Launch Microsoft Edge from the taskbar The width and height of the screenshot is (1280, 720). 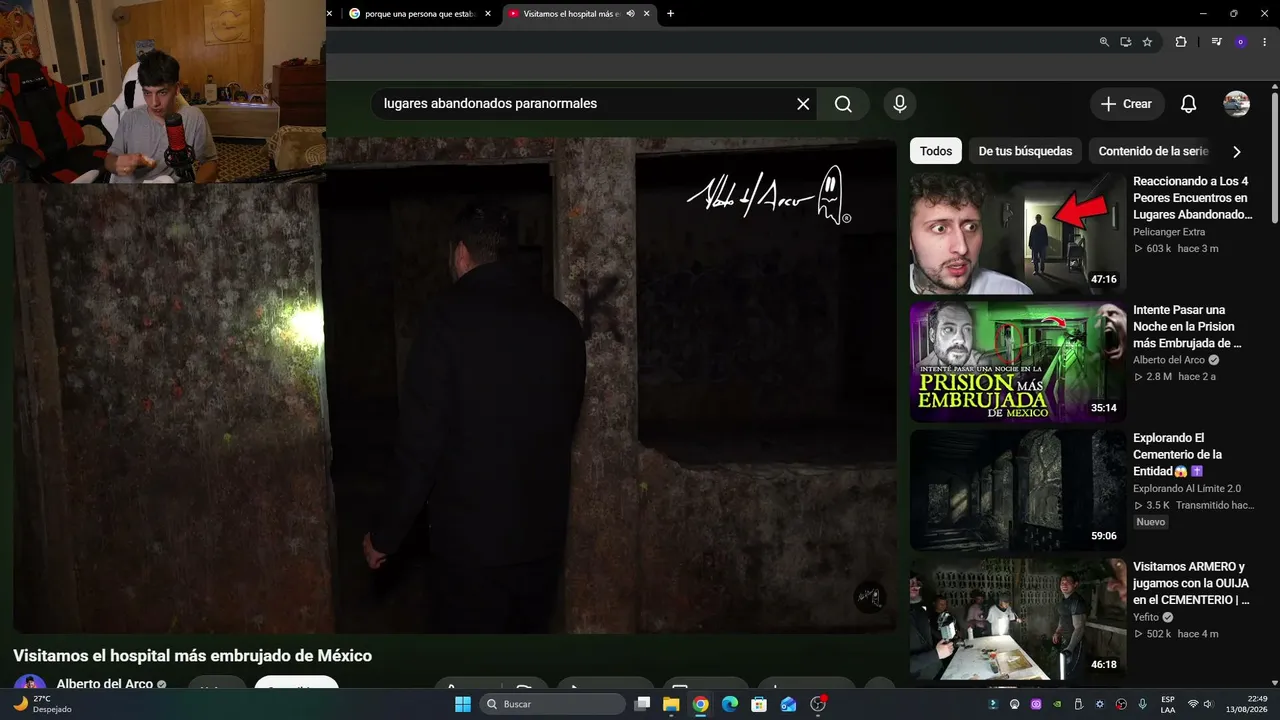(730, 704)
